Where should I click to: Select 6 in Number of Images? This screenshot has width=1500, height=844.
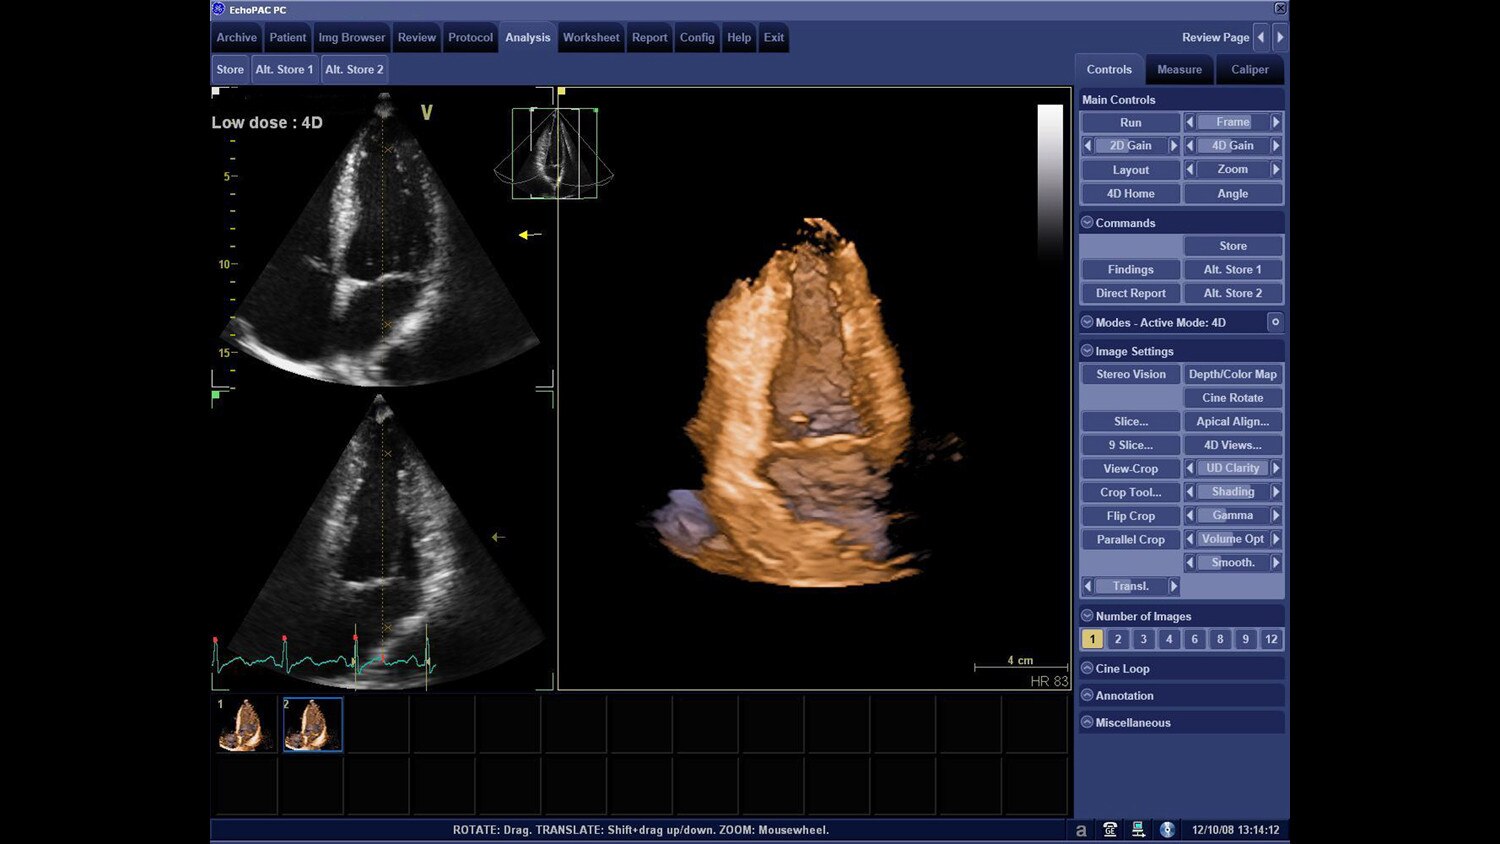[x=1194, y=638]
